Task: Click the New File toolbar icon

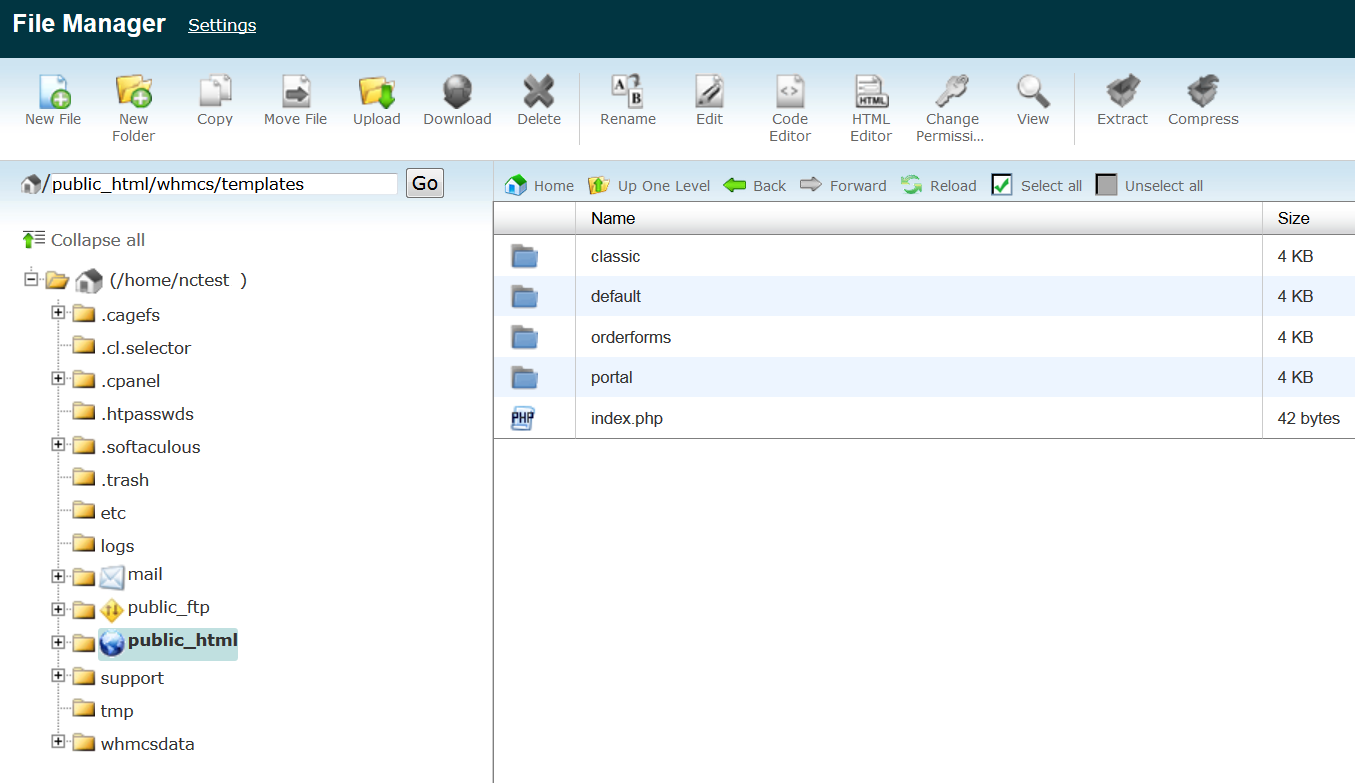Action: tap(54, 92)
